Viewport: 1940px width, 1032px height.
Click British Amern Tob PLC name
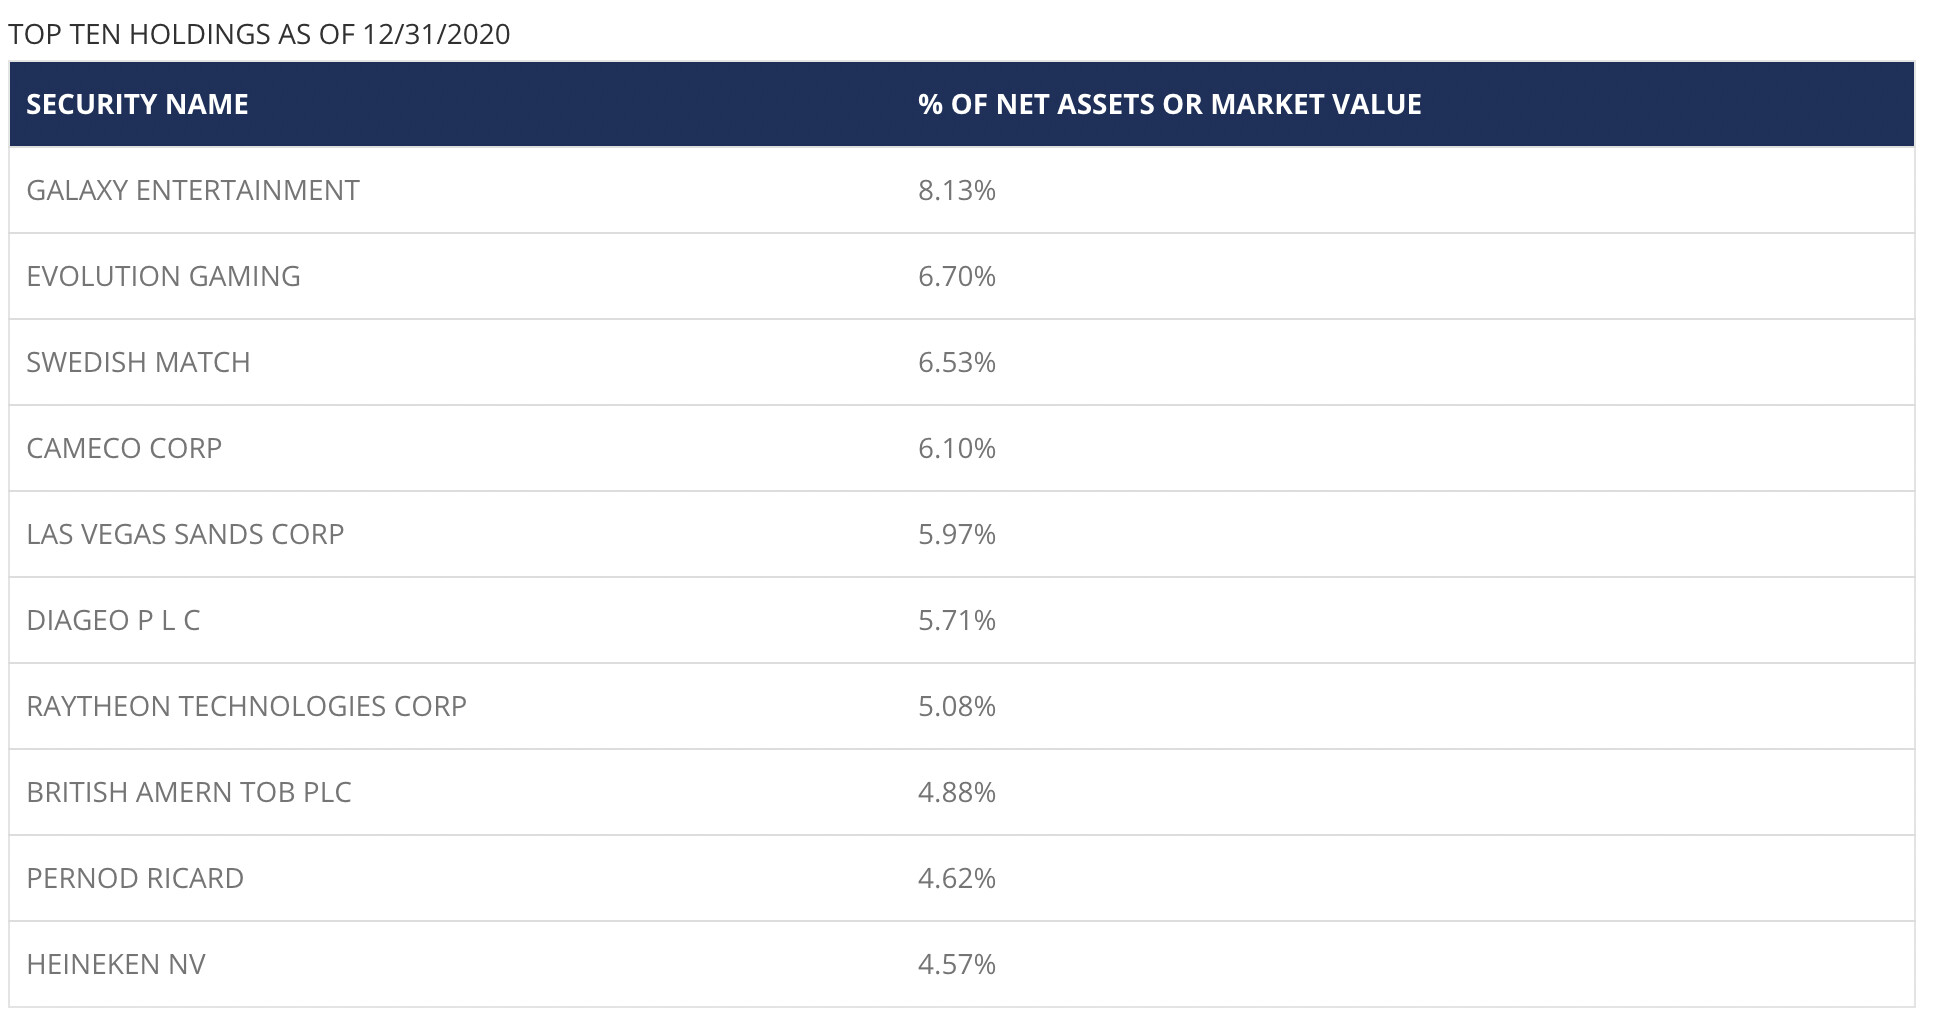pyautogui.click(x=189, y=793)
